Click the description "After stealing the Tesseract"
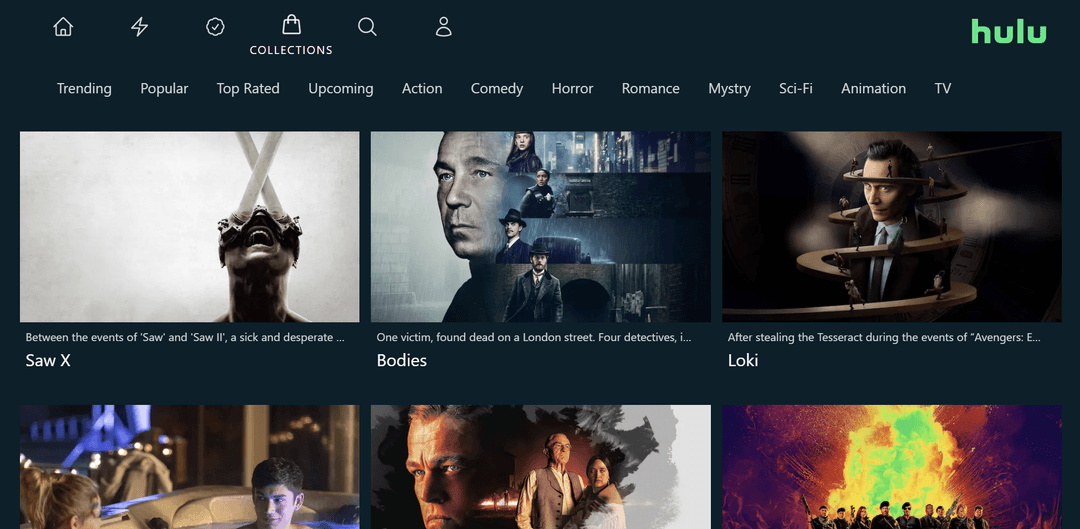The height and width of the screenshot is (529, 1080). (x=884, y=338)
